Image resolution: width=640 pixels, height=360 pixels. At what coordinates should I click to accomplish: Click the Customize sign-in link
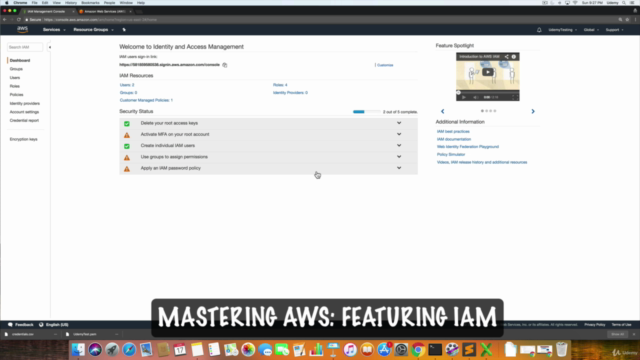[385, 65]
